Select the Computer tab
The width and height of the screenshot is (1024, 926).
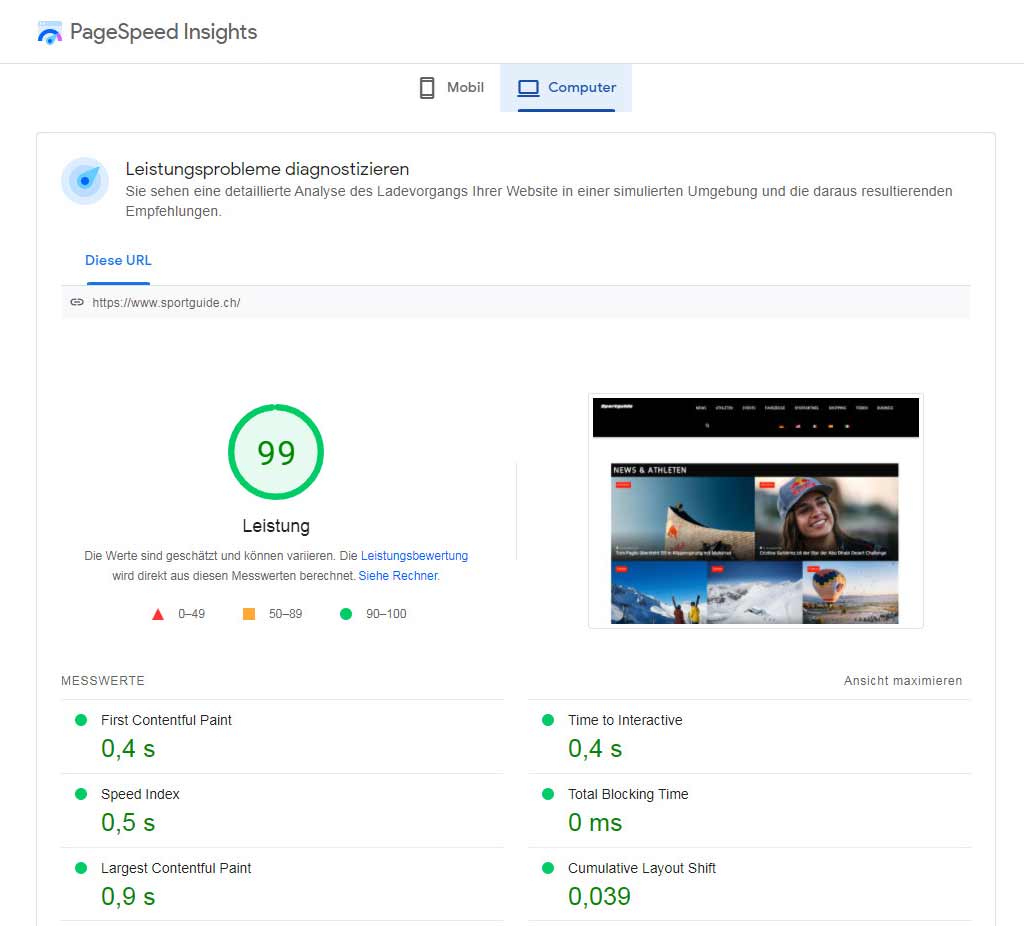pyautogui.click(x=566, y=88)
